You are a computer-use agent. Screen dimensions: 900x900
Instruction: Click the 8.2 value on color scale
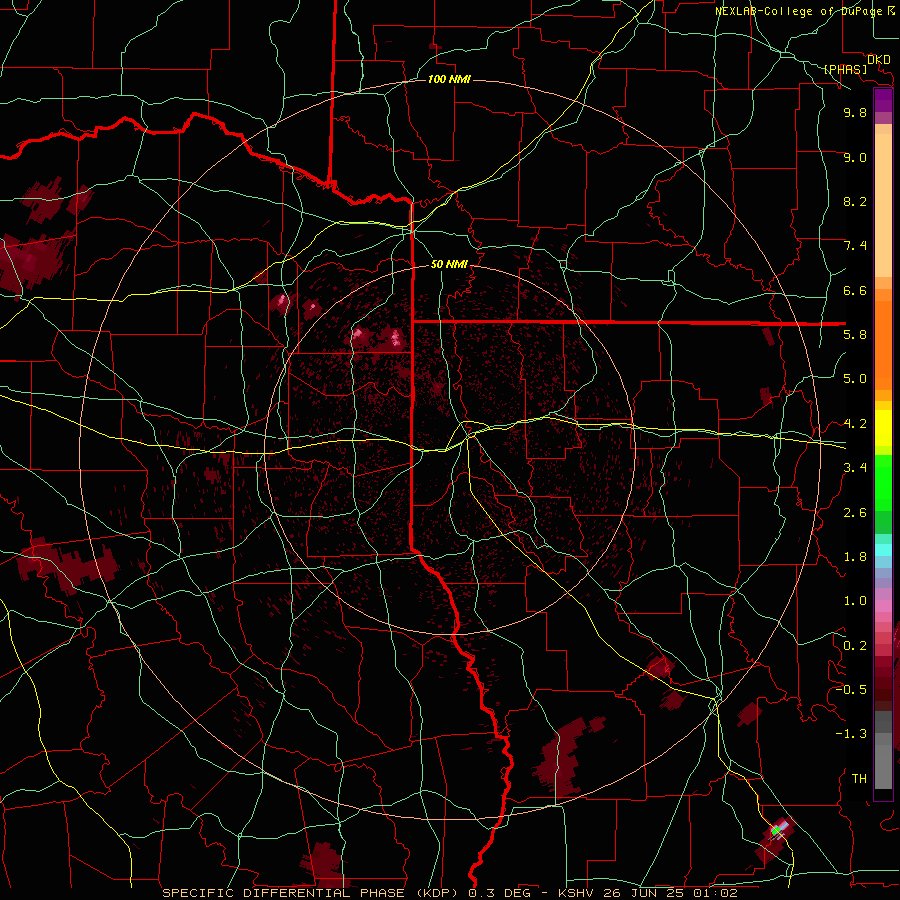click(x=855, y=201)
